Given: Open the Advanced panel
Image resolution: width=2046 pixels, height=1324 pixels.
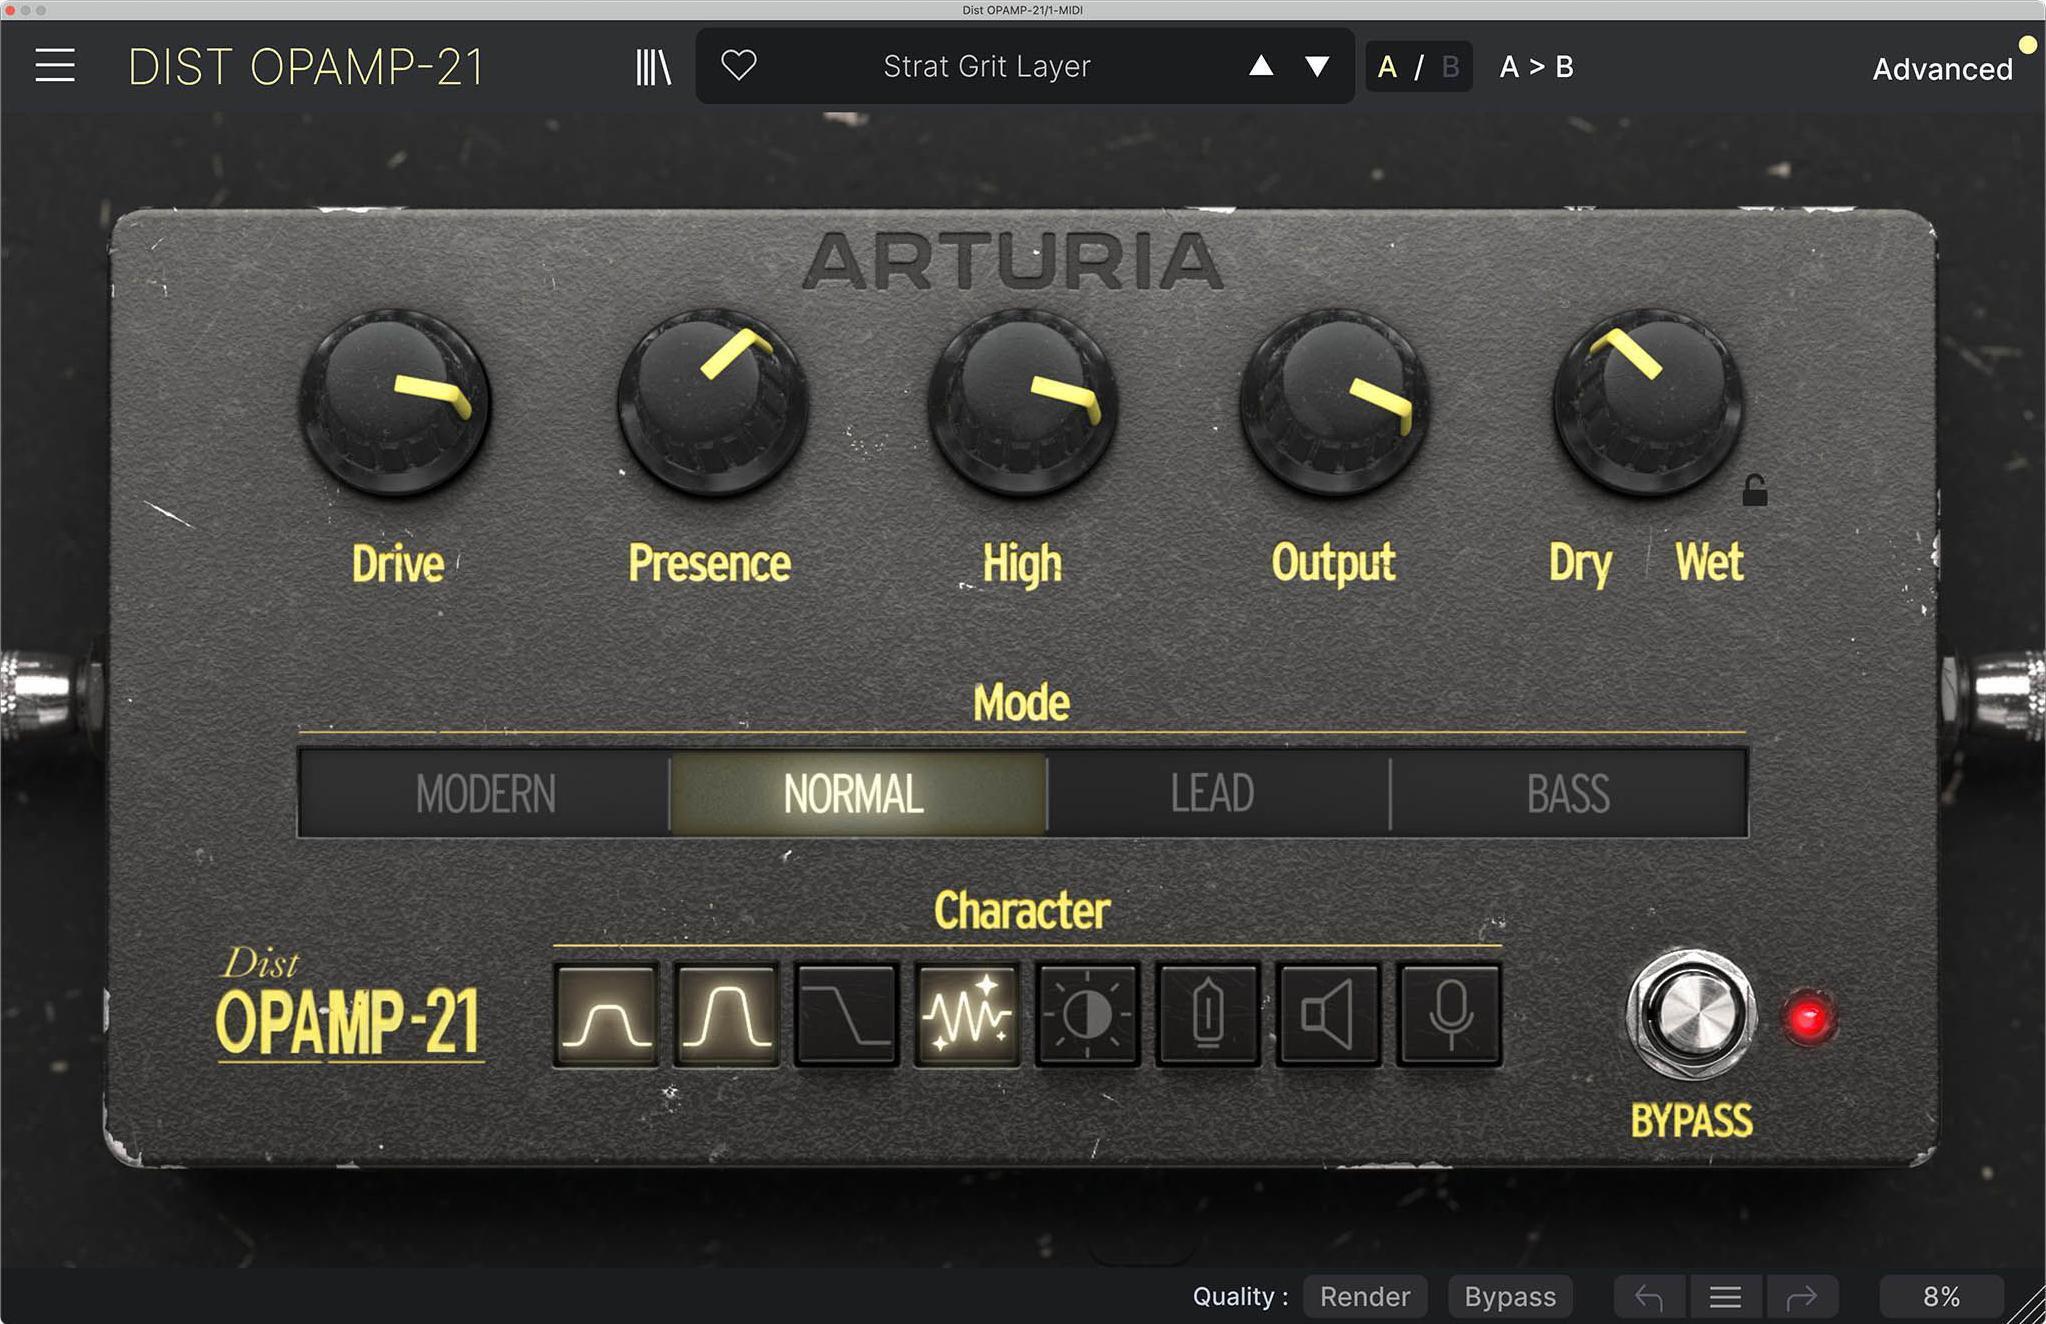Looking at the screenshot, I should point(1942,68).
